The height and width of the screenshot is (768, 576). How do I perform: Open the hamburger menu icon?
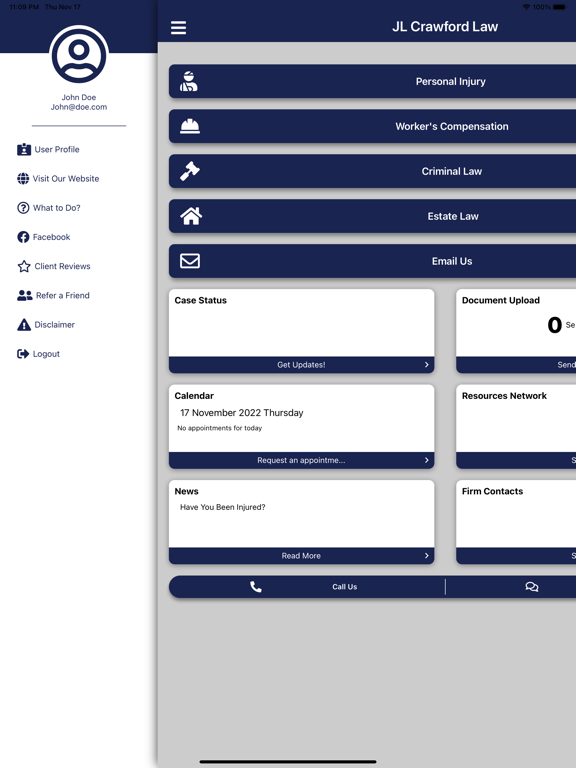(x=178, y=27)
